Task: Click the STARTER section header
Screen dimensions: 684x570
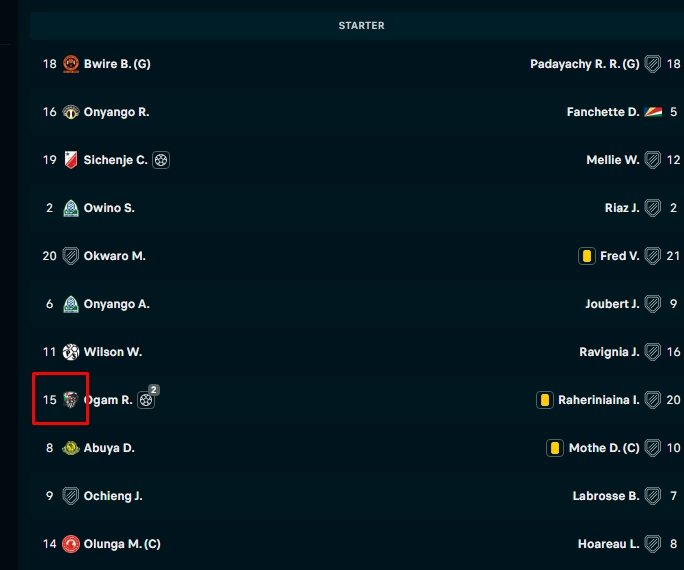Action: pos(361,26)
